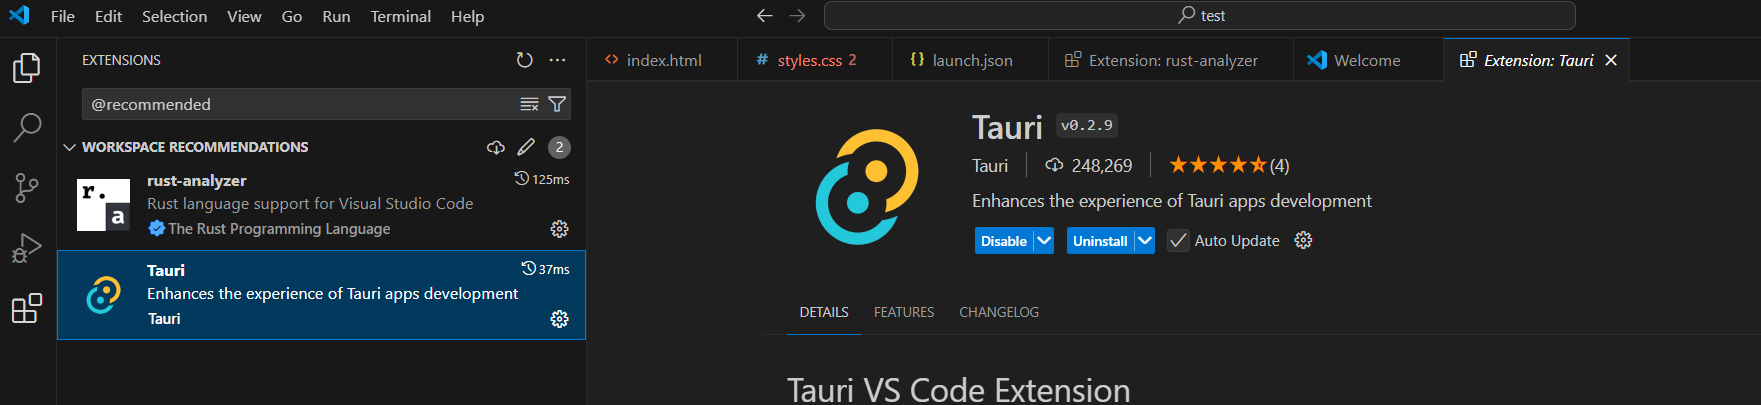Click the VS Code logo icon

tap(19, 15)
